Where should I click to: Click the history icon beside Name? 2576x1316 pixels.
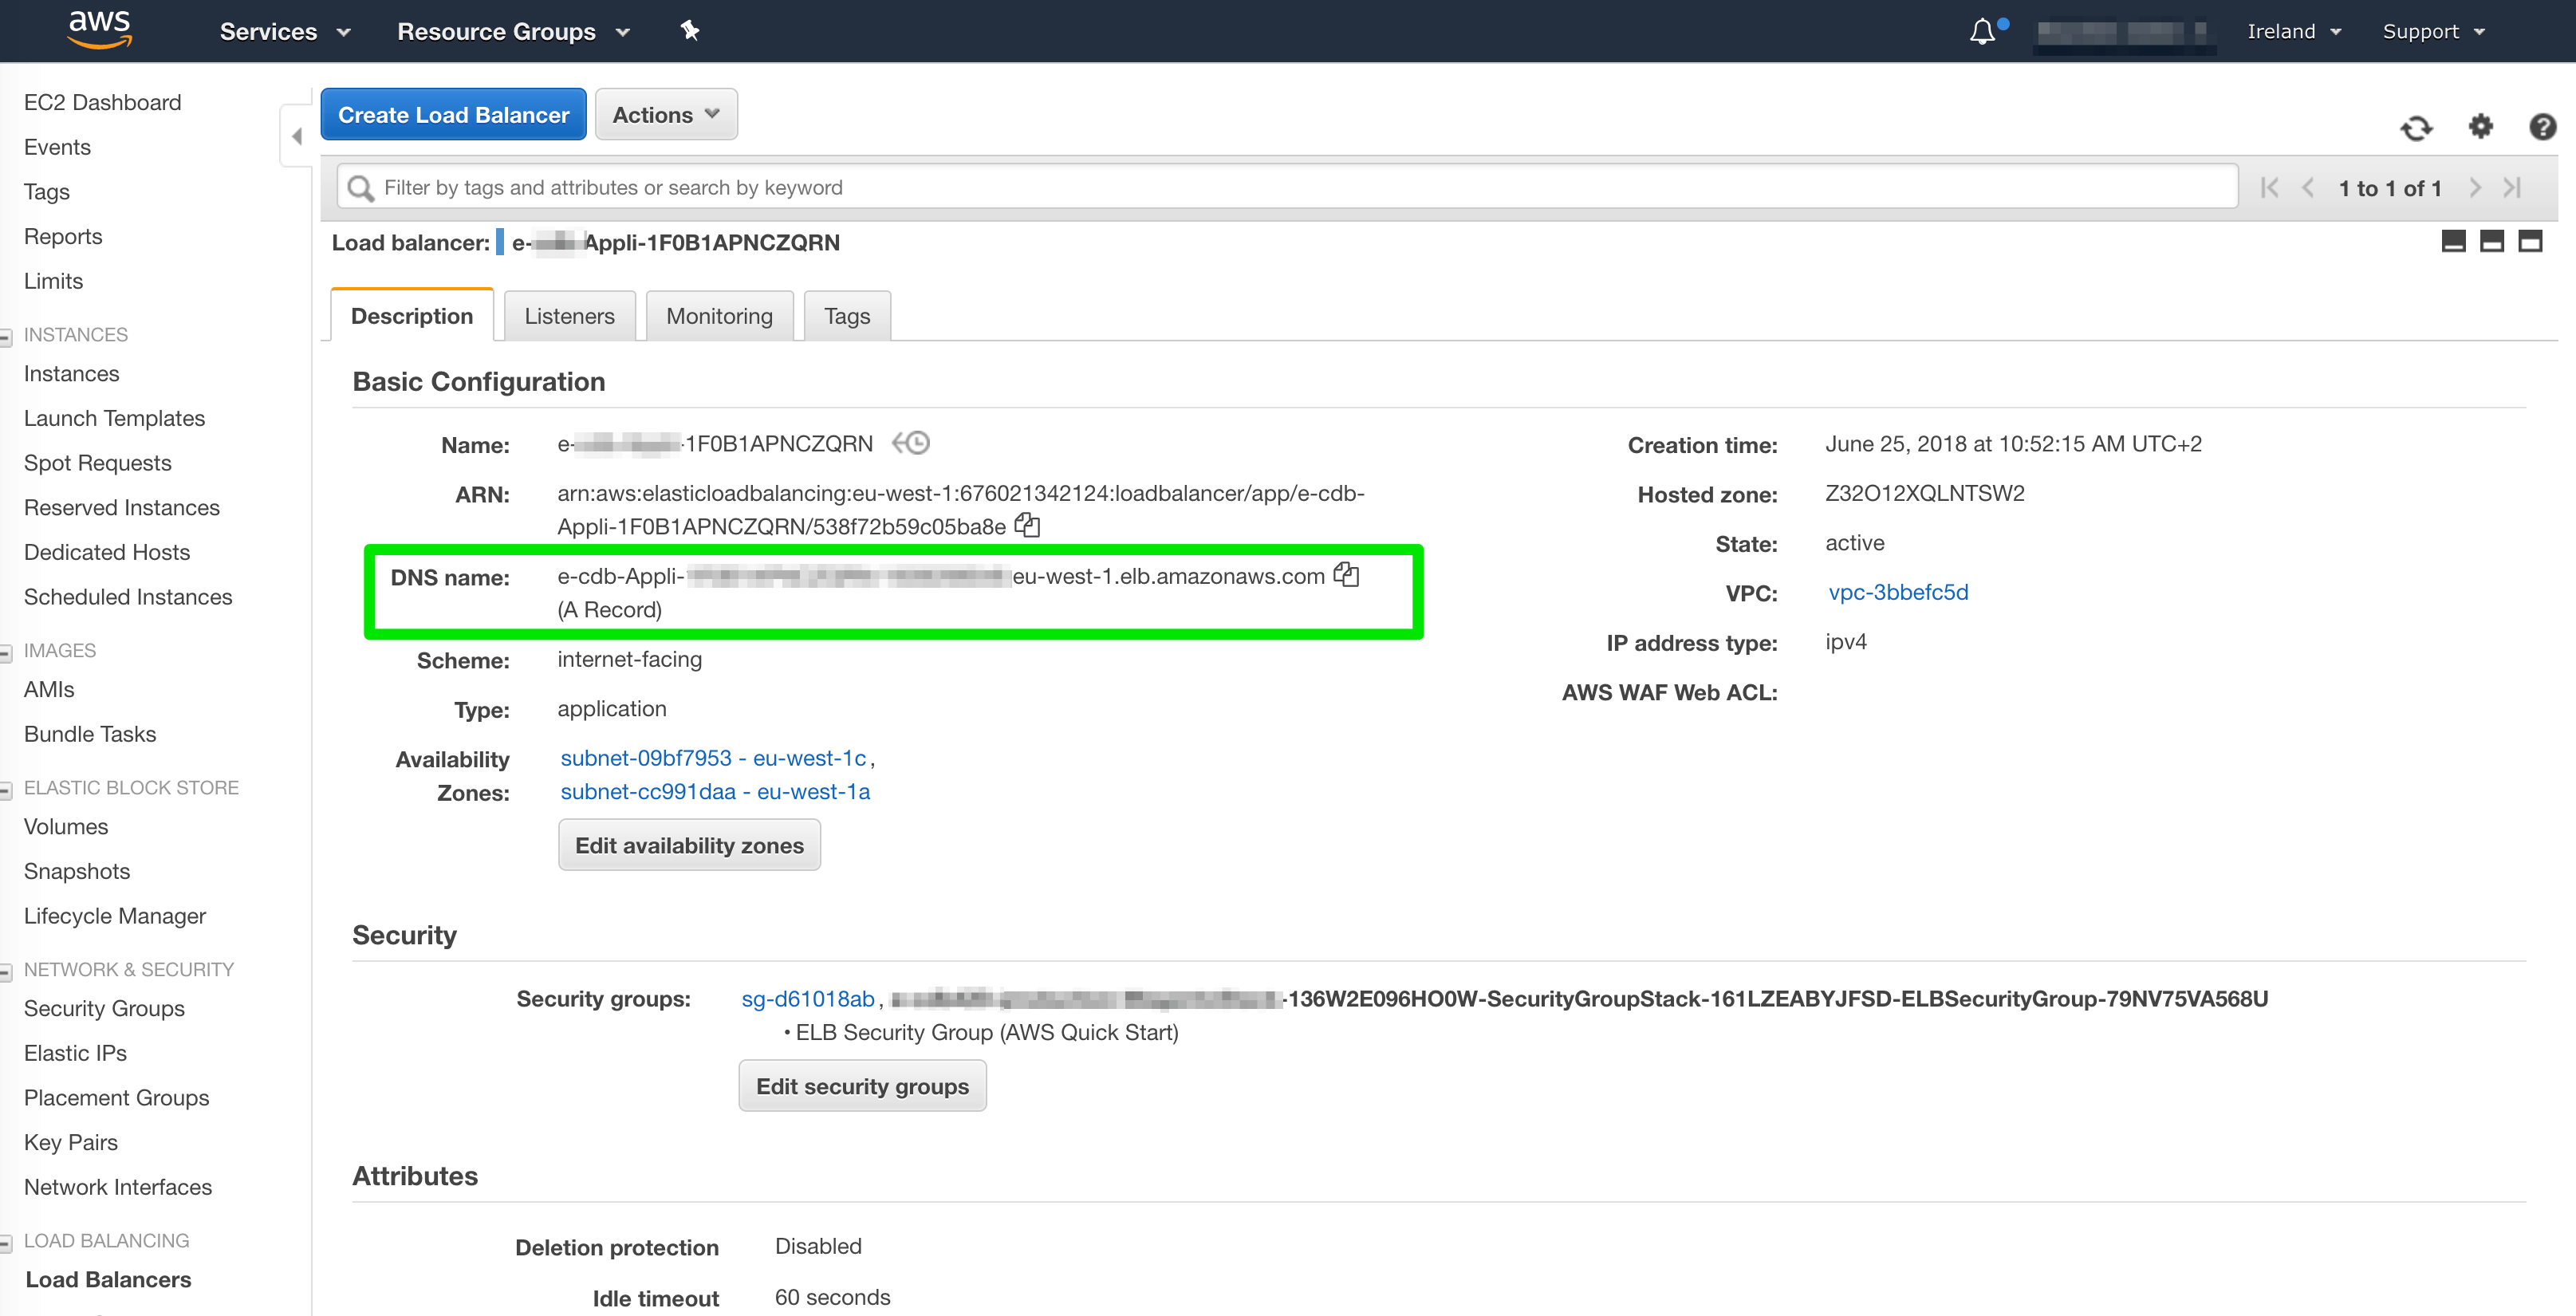pyautogui.click(x=911, y=443)
